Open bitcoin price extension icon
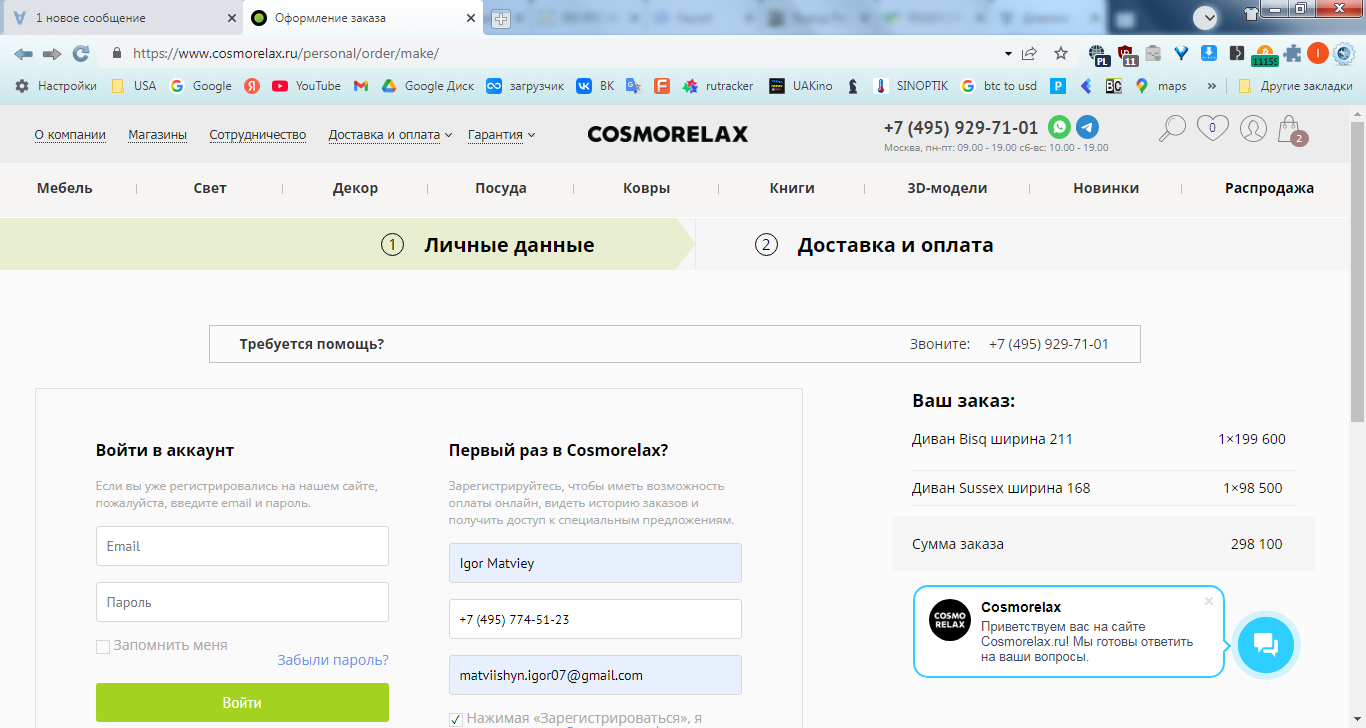This screenshot has width=1366, height=728. pyautogui.click(x=1265, y=55)
